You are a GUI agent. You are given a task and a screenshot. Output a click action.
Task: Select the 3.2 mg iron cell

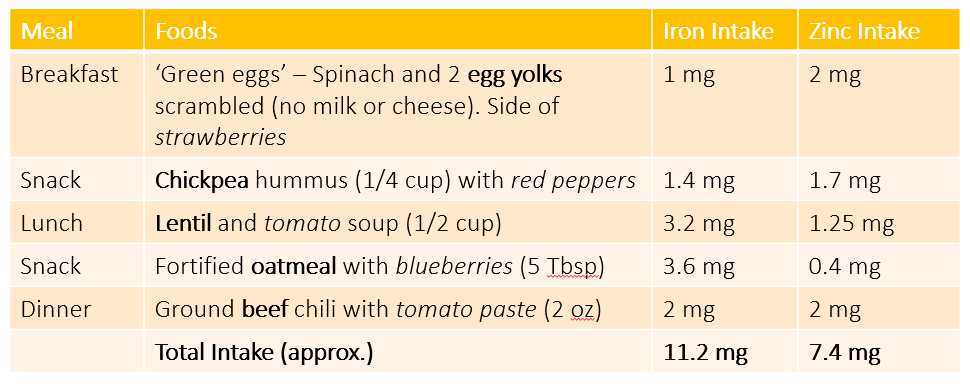(x=724, y=223)
